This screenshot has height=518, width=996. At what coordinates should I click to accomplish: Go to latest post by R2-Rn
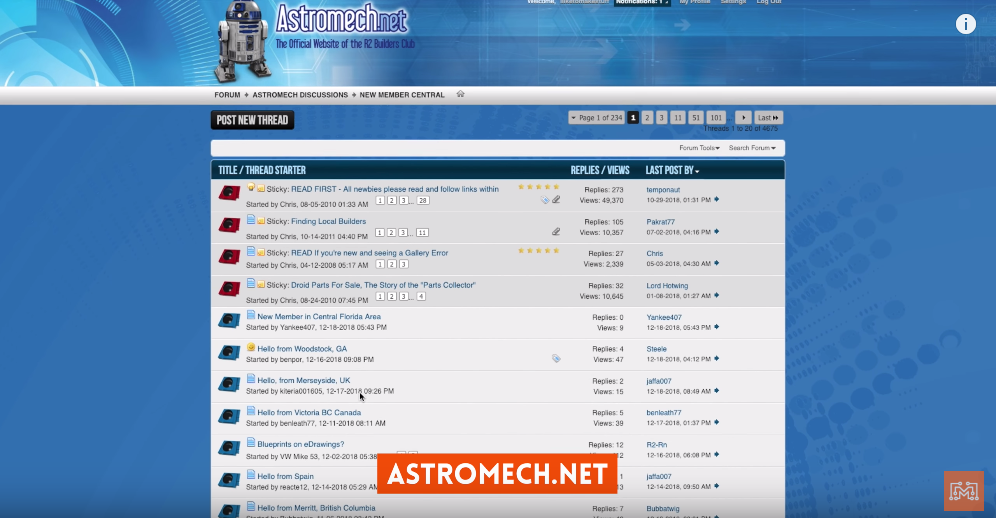tap(717, 455)
